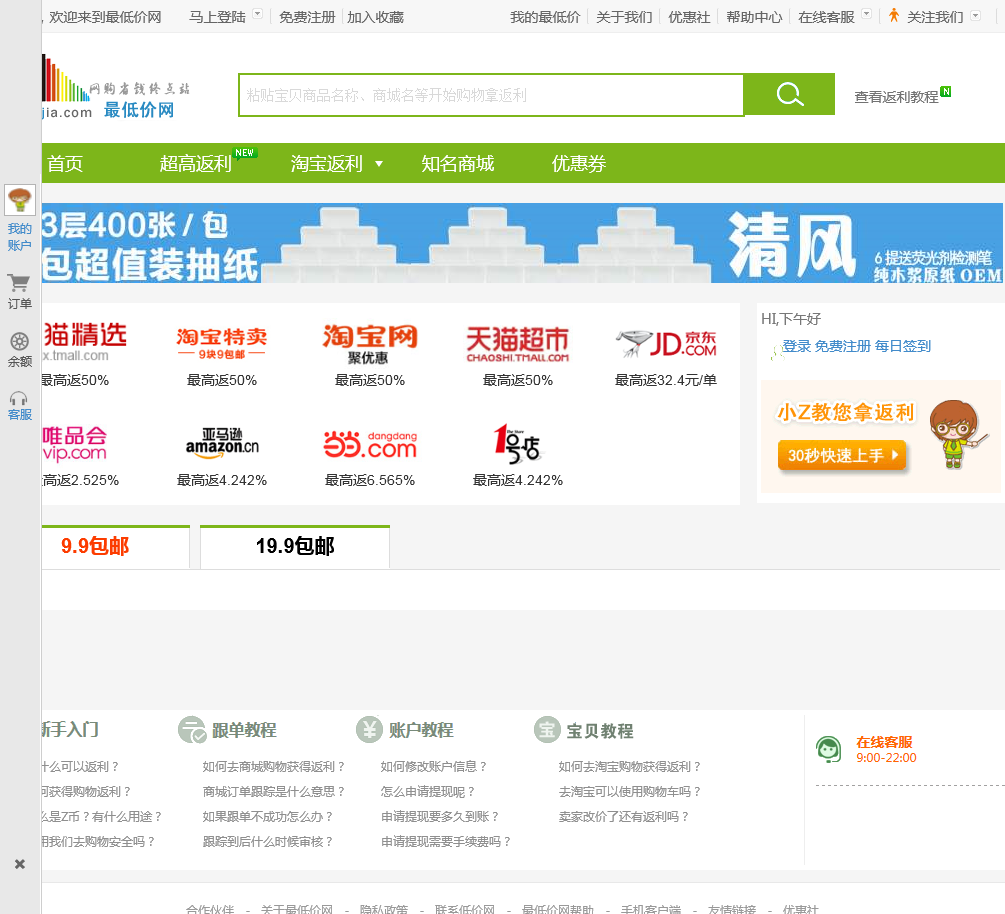The image size is (1005, 914).
Task: Expand 淘宝返利 menu arrow
Action: (x=379, y=164)
